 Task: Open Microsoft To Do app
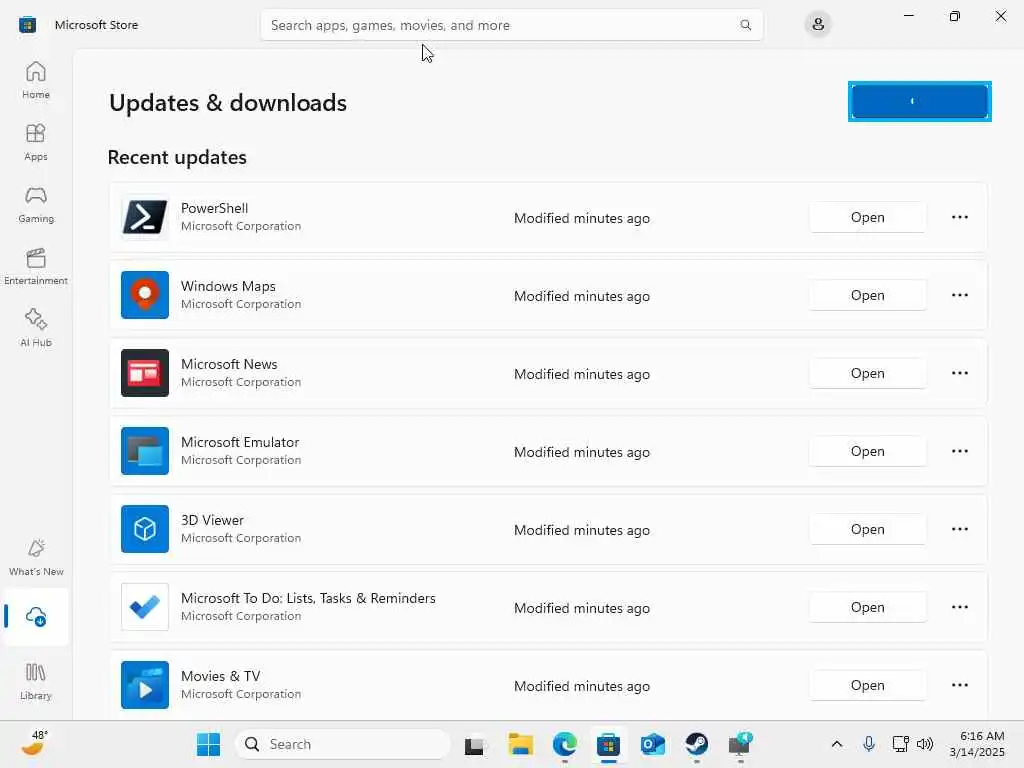click(x=867, y=607)
